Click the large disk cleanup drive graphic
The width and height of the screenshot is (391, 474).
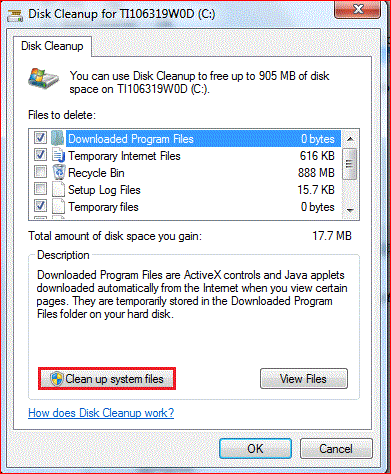pyautogui.click(x=43, y=78)
